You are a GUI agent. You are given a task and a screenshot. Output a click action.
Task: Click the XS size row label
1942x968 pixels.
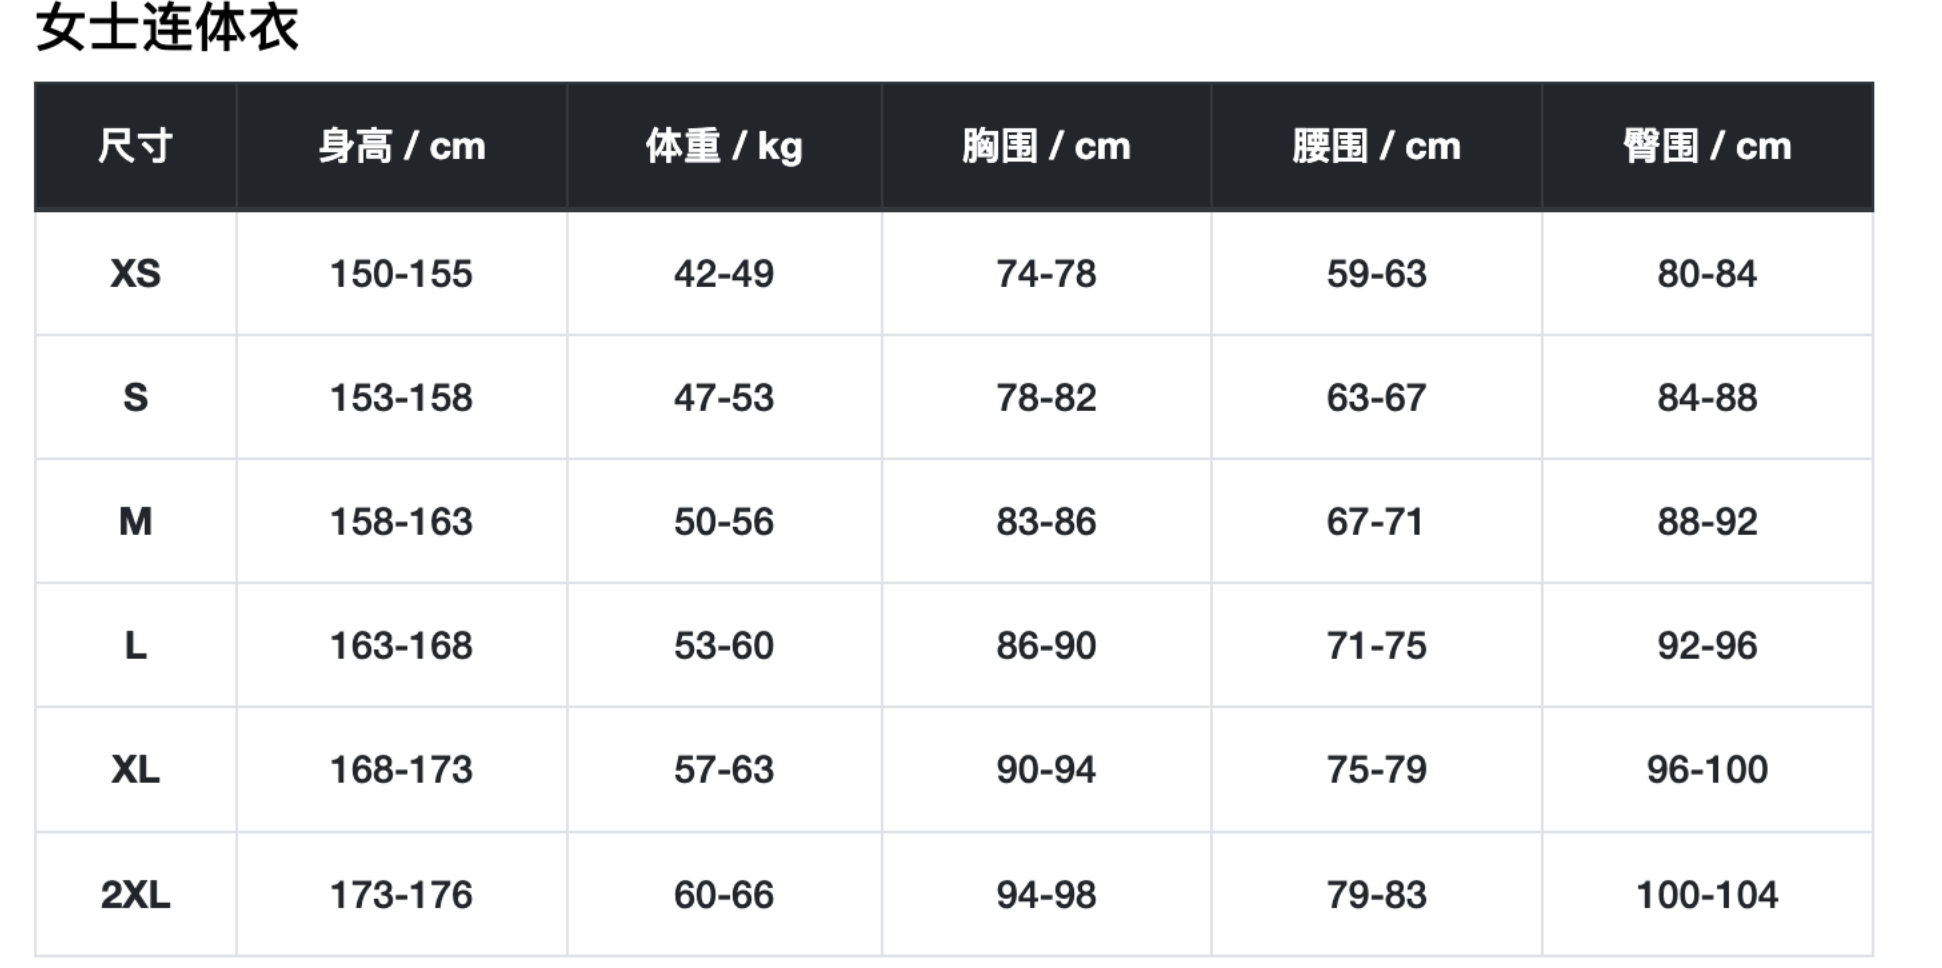coord(135,273)
